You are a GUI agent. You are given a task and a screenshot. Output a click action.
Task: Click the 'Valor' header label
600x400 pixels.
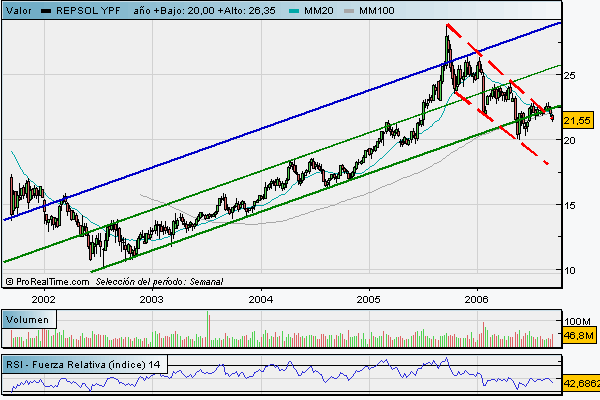click(x=19, y=11)
